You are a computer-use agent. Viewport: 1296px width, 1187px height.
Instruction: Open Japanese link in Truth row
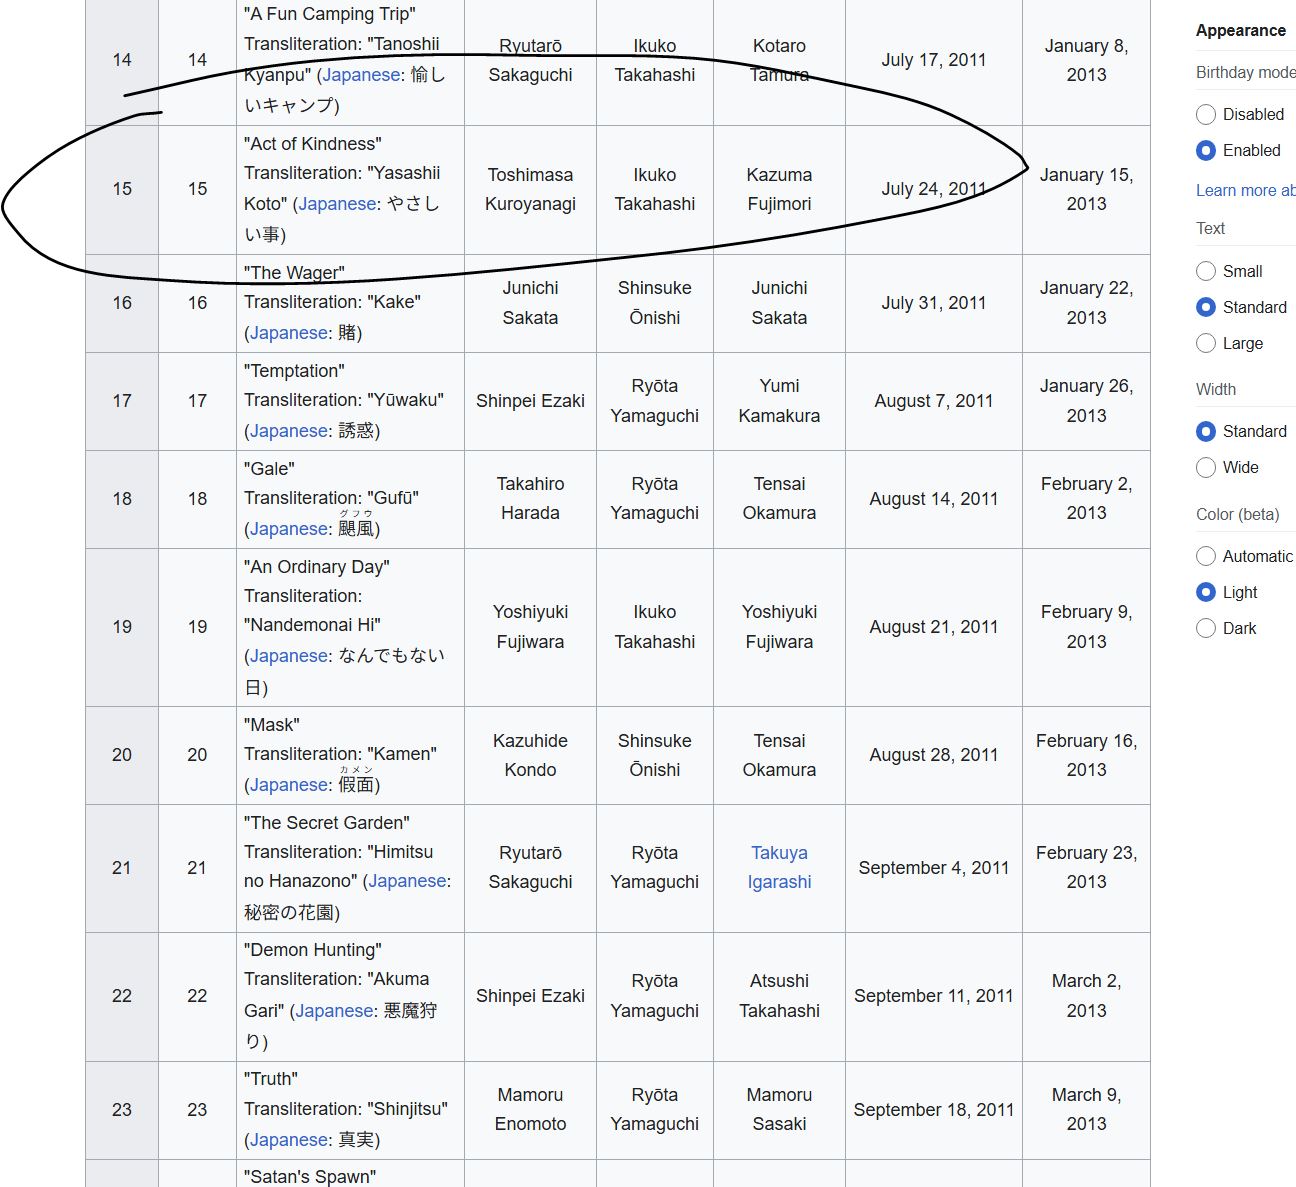tap(289, 1140)
